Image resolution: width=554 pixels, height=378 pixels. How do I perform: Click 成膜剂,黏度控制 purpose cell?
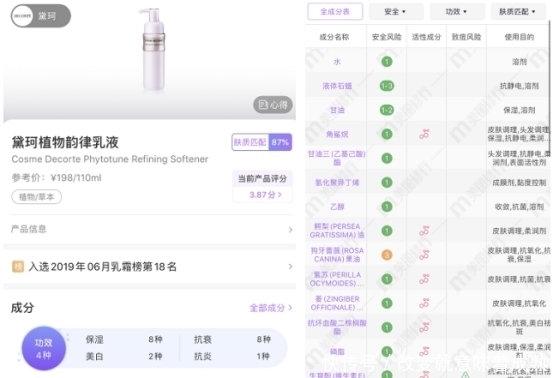click(519, 183)
